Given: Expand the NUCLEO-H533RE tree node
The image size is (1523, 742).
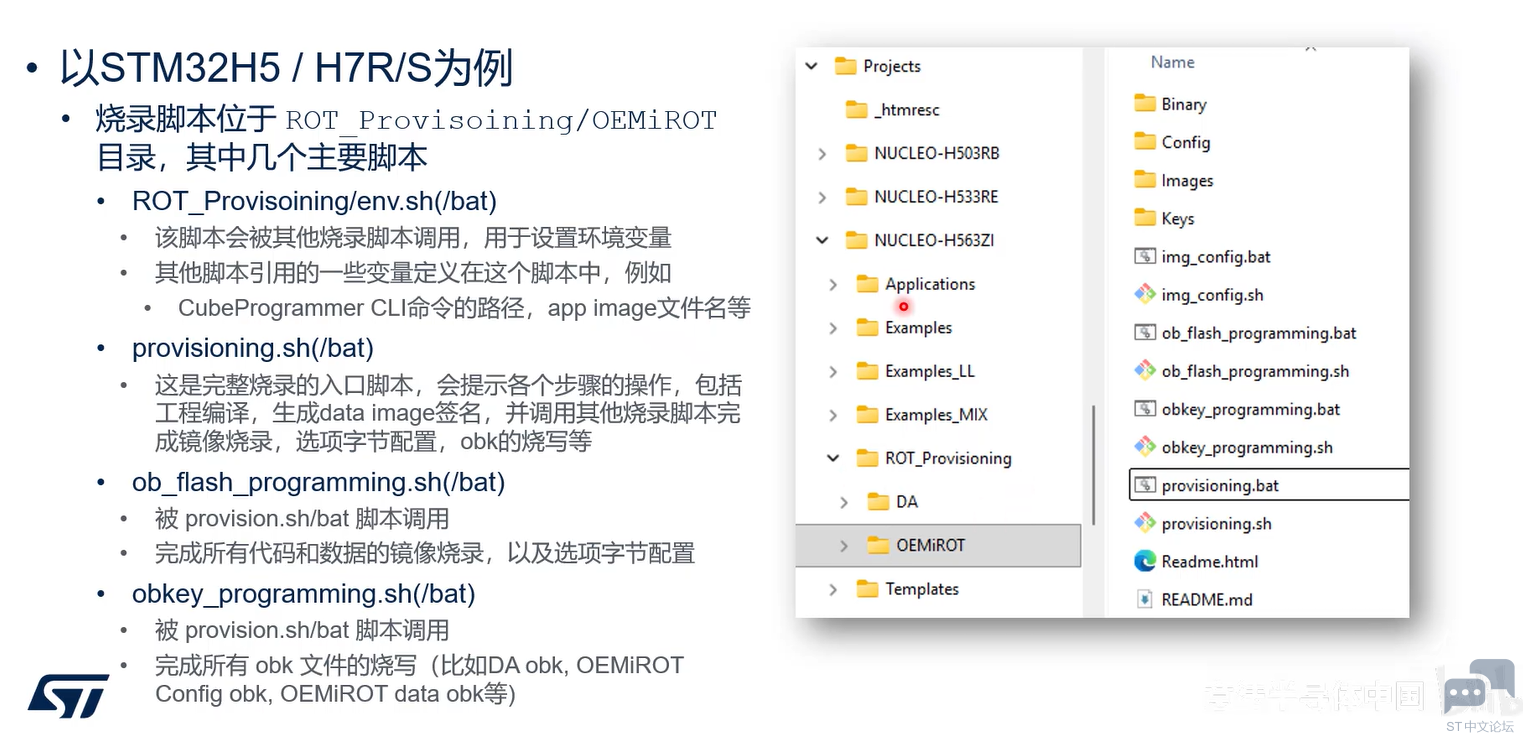Looking at the screenshot, I should (822, 197).
